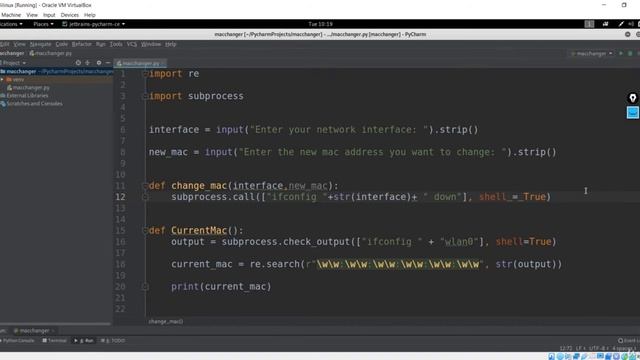Click the word 'interface' on line 6

pos(174,130)
